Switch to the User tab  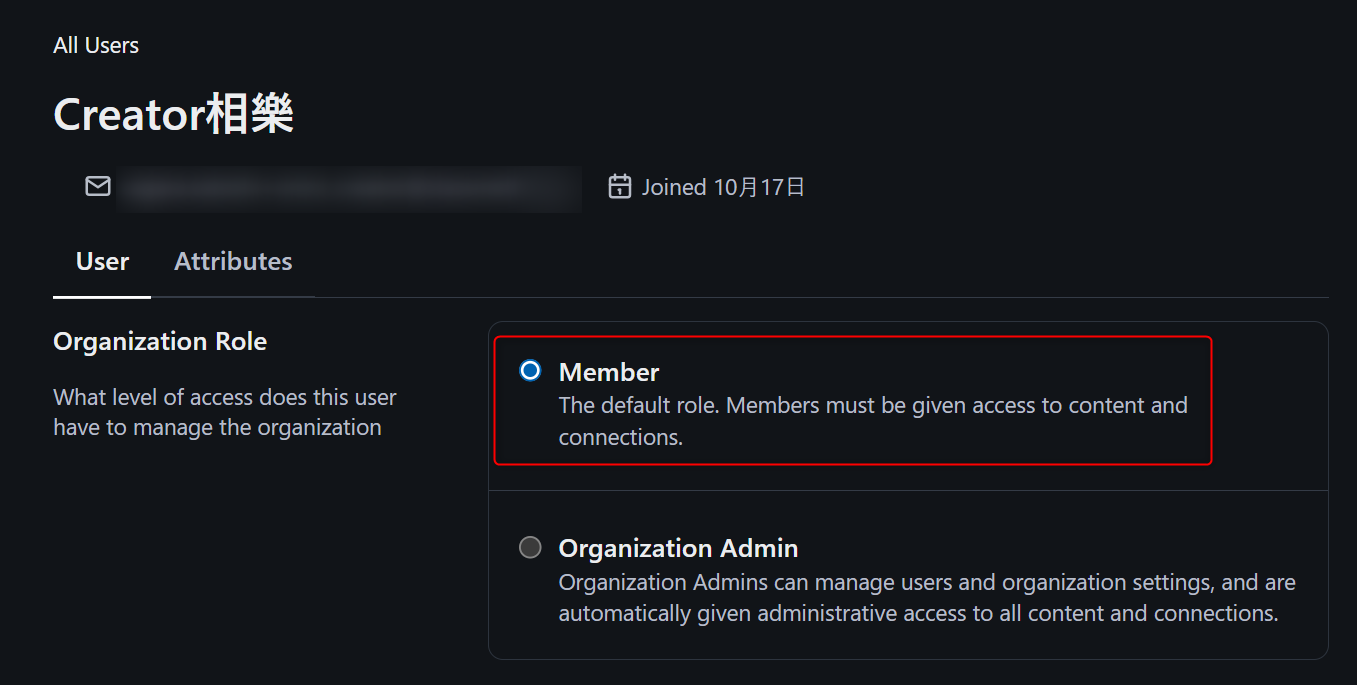coord(102,262)
